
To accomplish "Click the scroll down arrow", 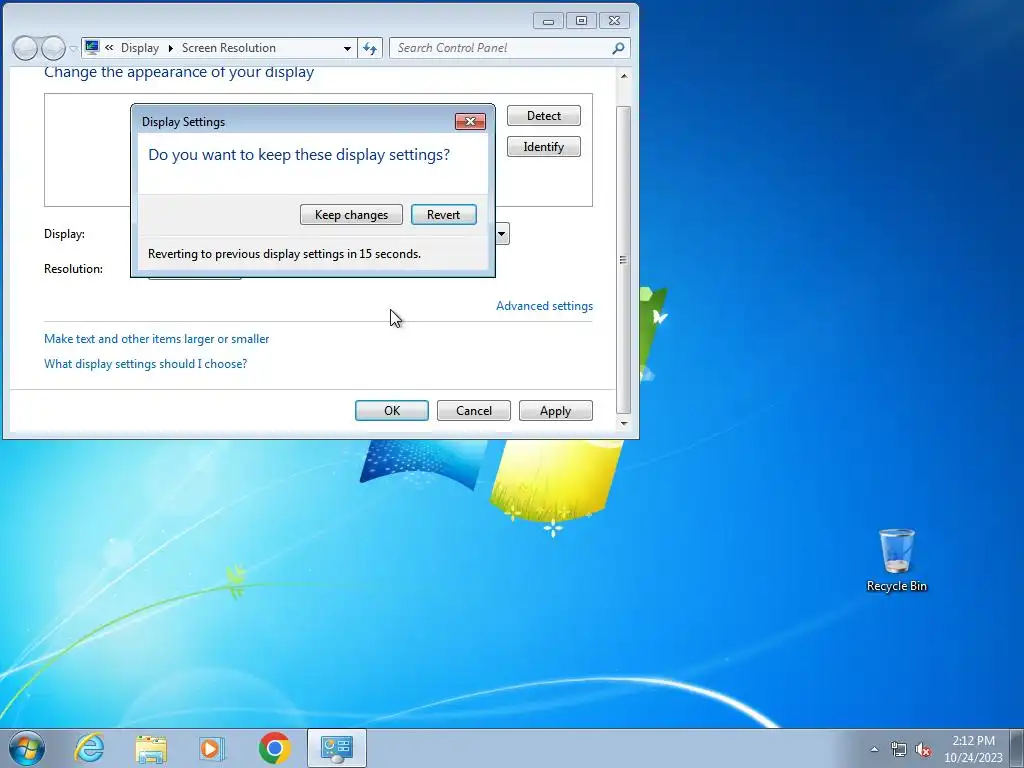I will click(624, 423).
